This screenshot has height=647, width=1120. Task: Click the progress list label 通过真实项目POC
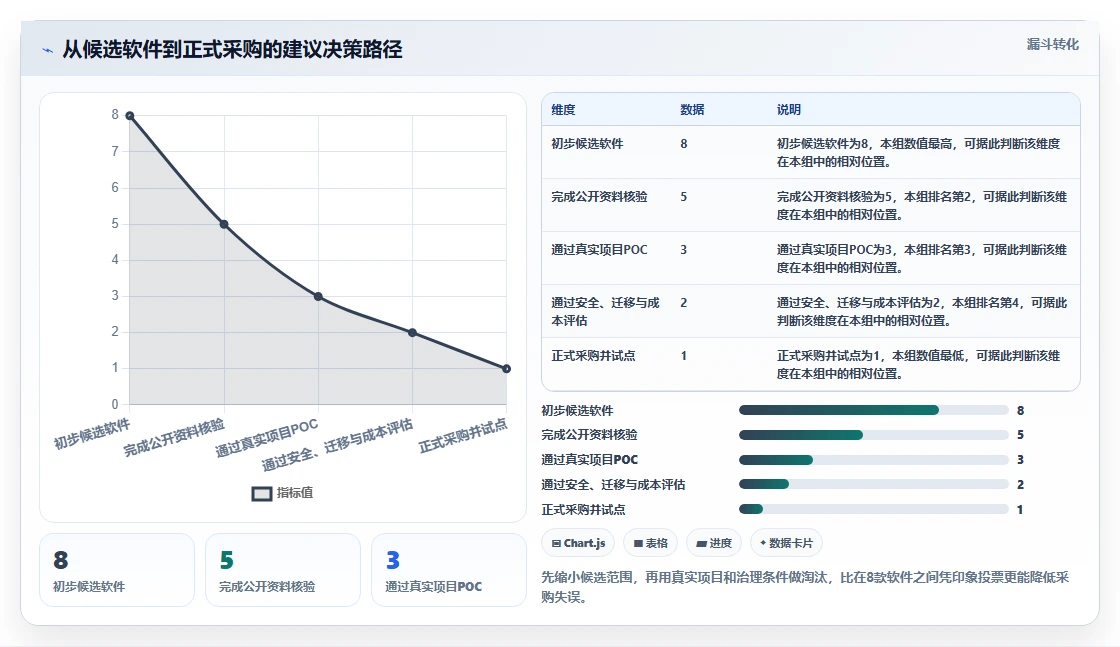pos(589,460)
